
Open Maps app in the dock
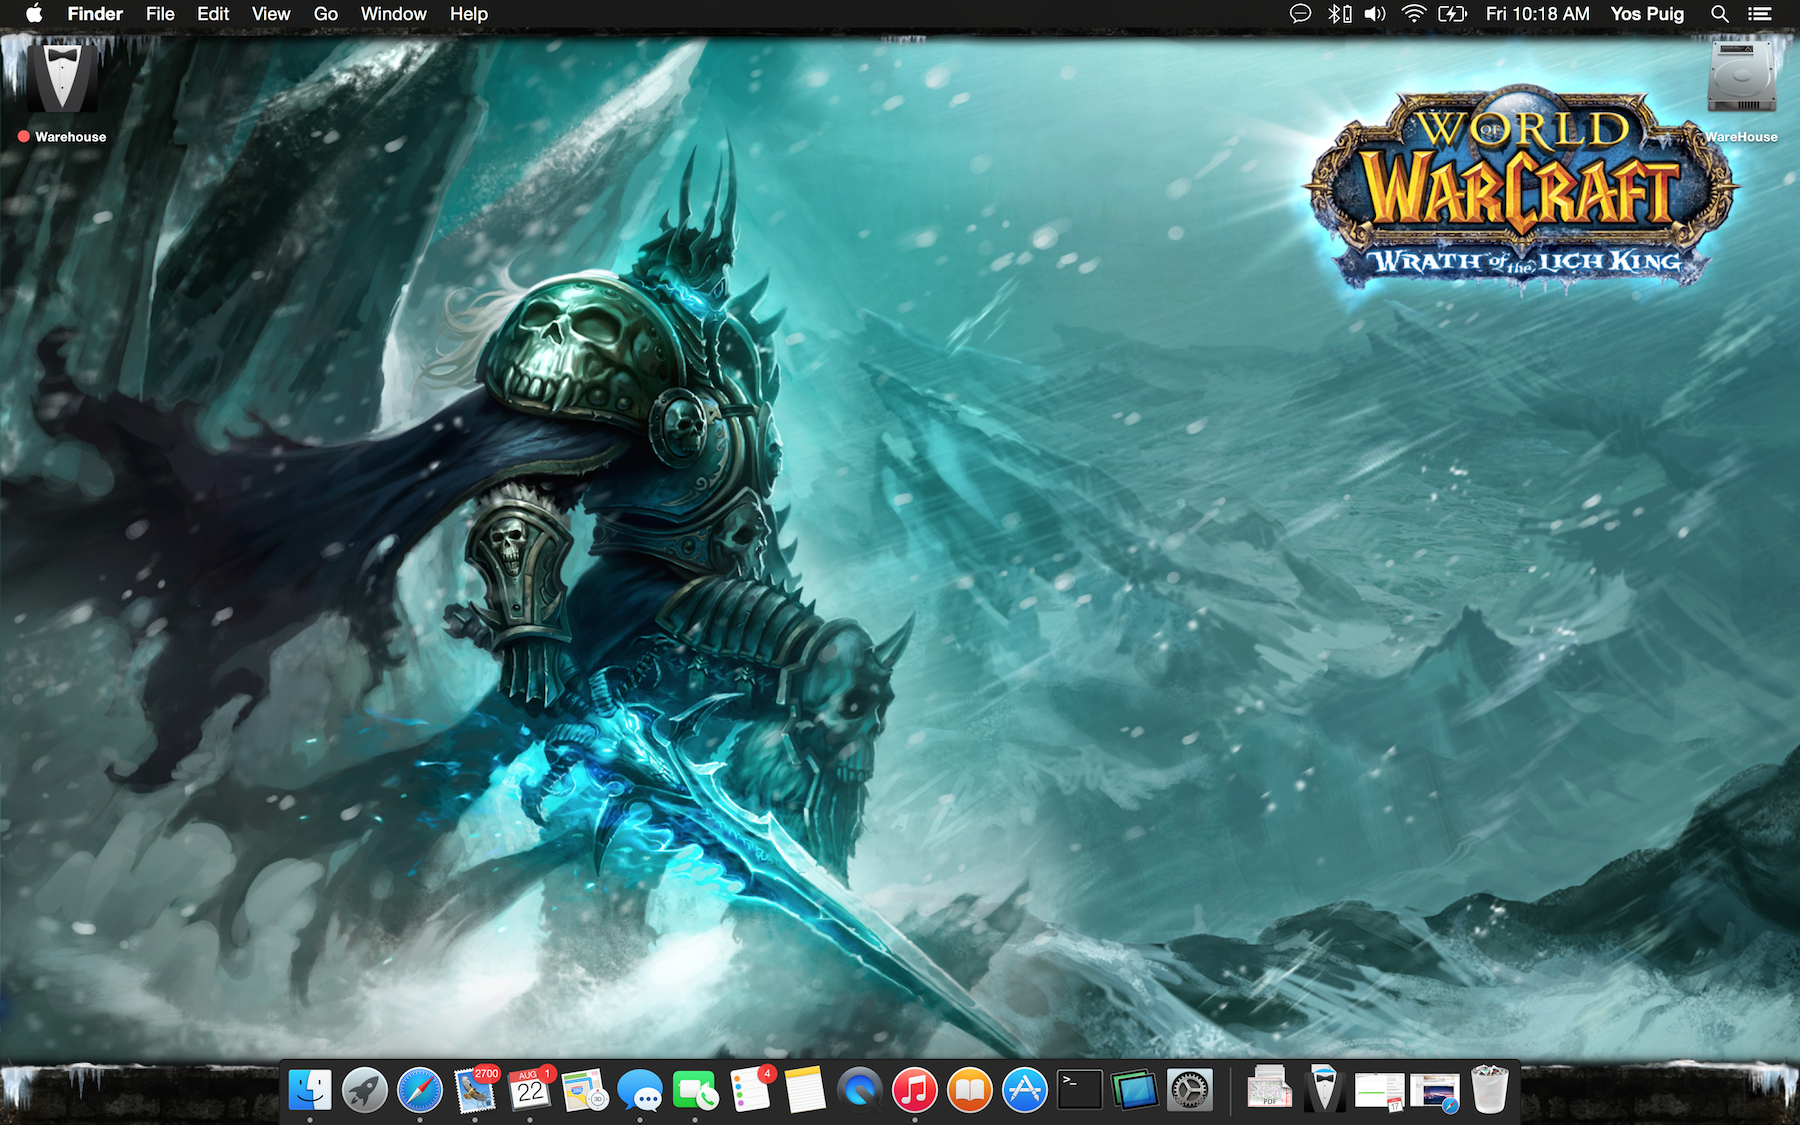(x=585, y=1089)
